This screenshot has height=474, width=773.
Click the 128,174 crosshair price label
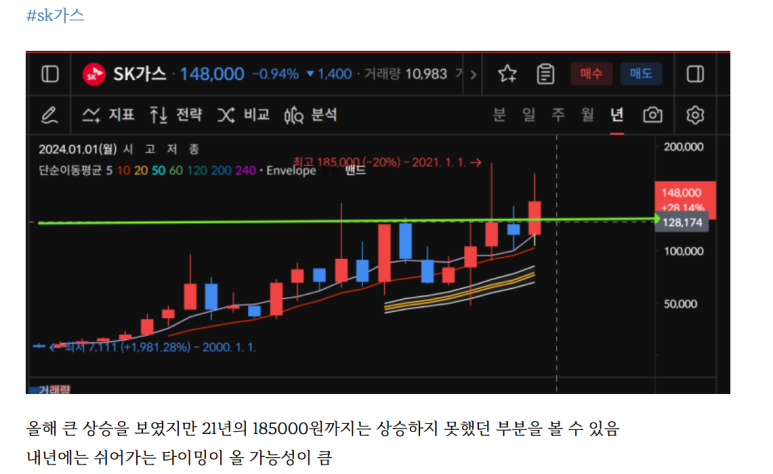(682, 222)
